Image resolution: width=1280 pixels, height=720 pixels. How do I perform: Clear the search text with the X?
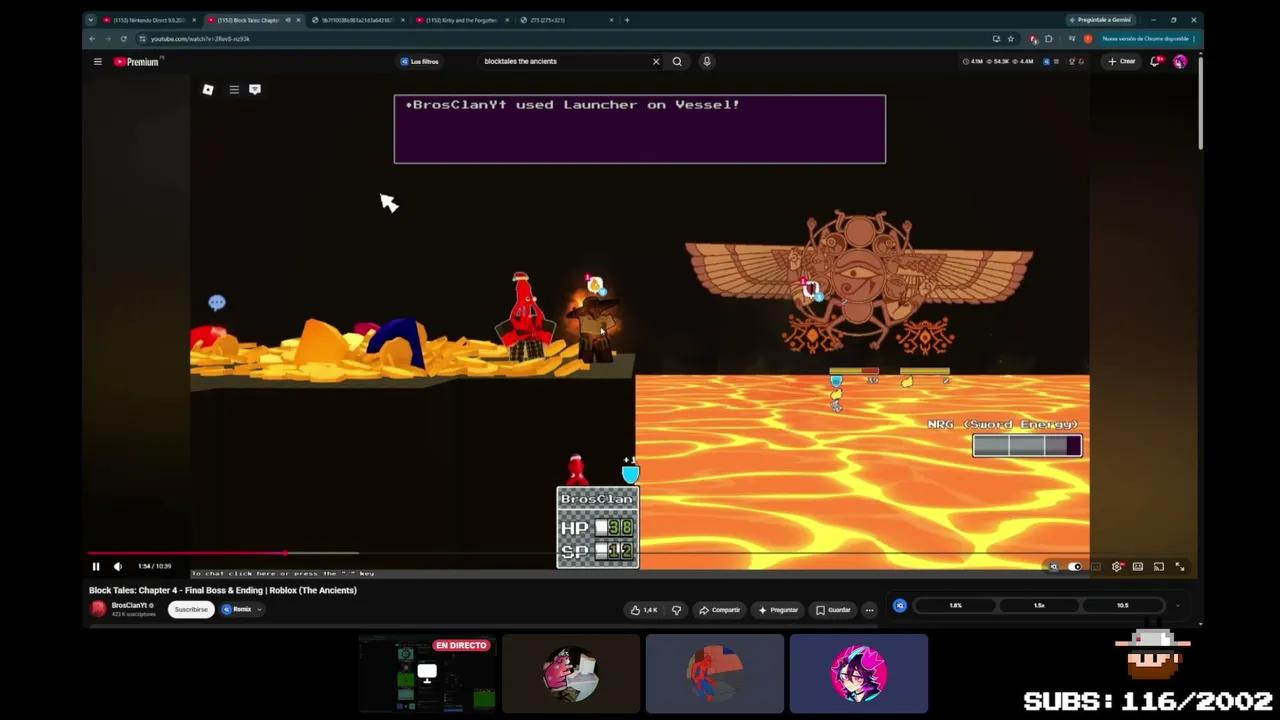(656, 62)
